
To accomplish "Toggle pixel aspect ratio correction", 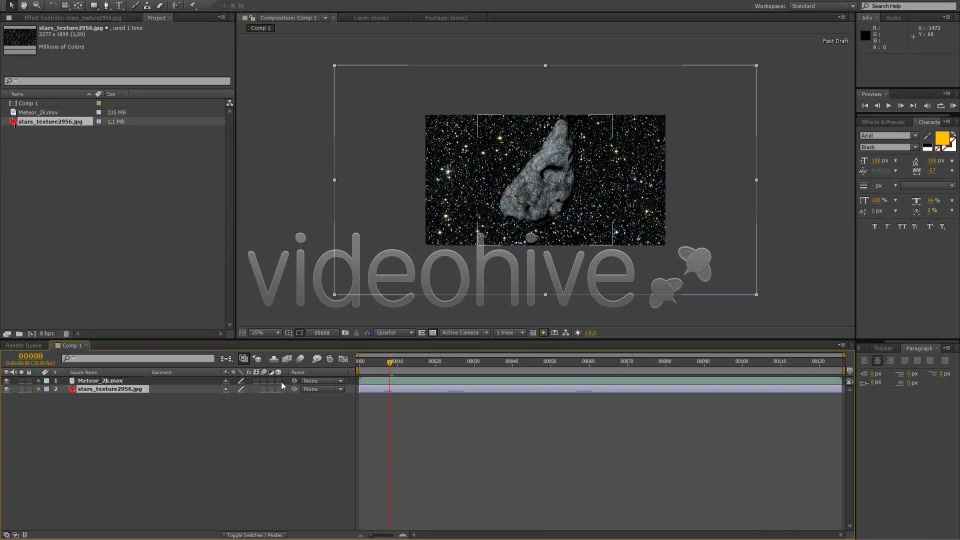I will tap(533, 332).
